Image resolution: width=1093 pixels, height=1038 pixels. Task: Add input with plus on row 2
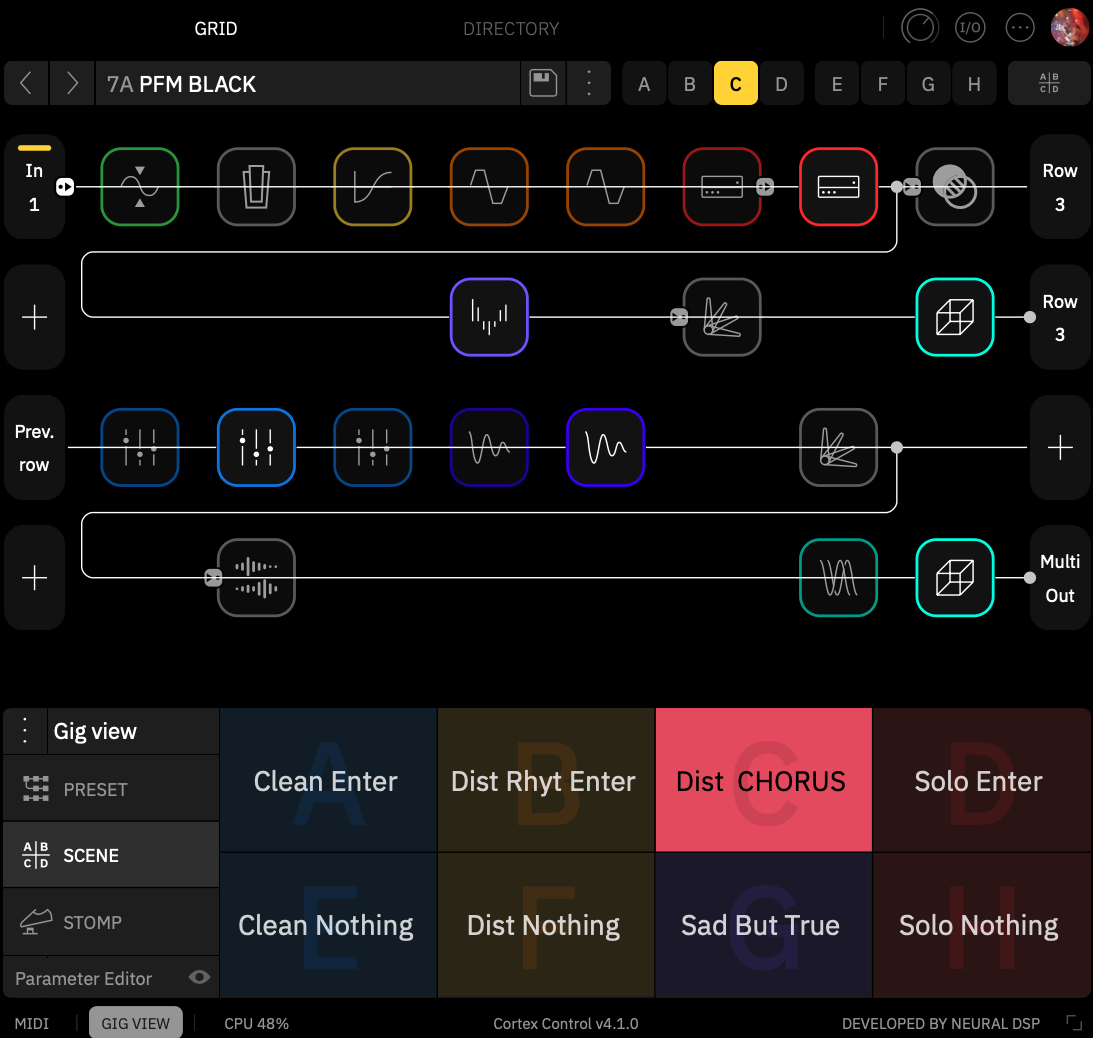pyautogui.click(x=34, y=317)
